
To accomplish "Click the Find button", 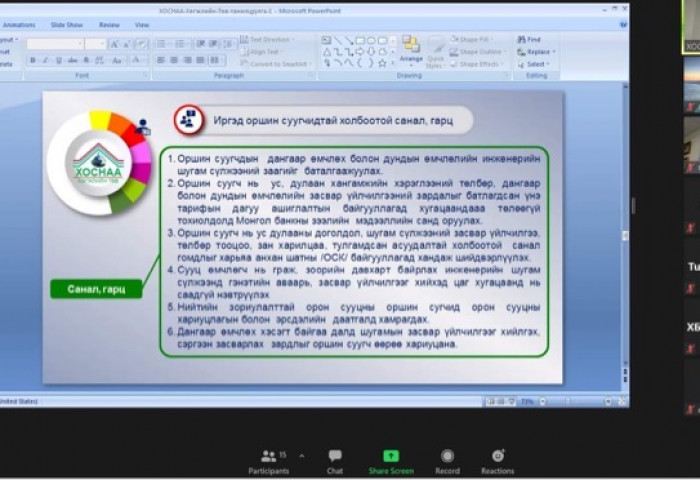I will pyautogui.click(x=529, y=40).
